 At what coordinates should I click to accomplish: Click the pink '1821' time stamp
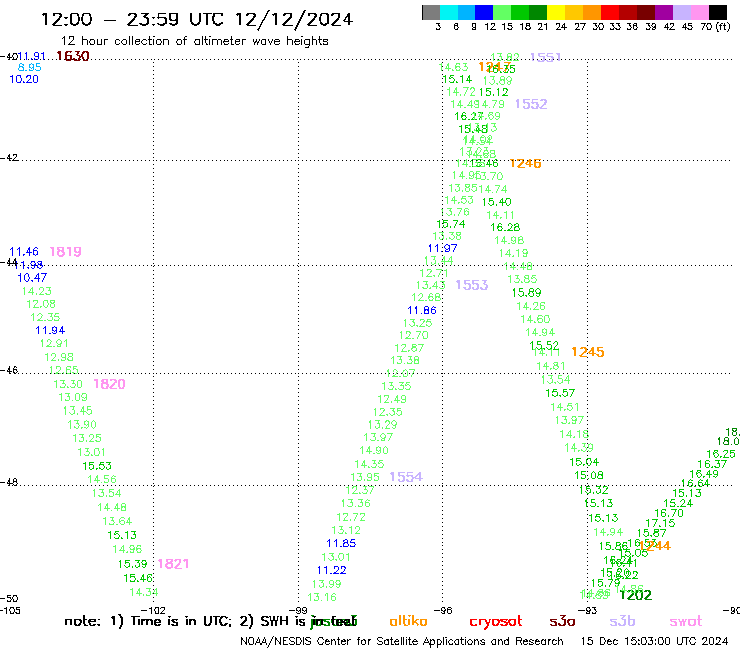[173, 564]
